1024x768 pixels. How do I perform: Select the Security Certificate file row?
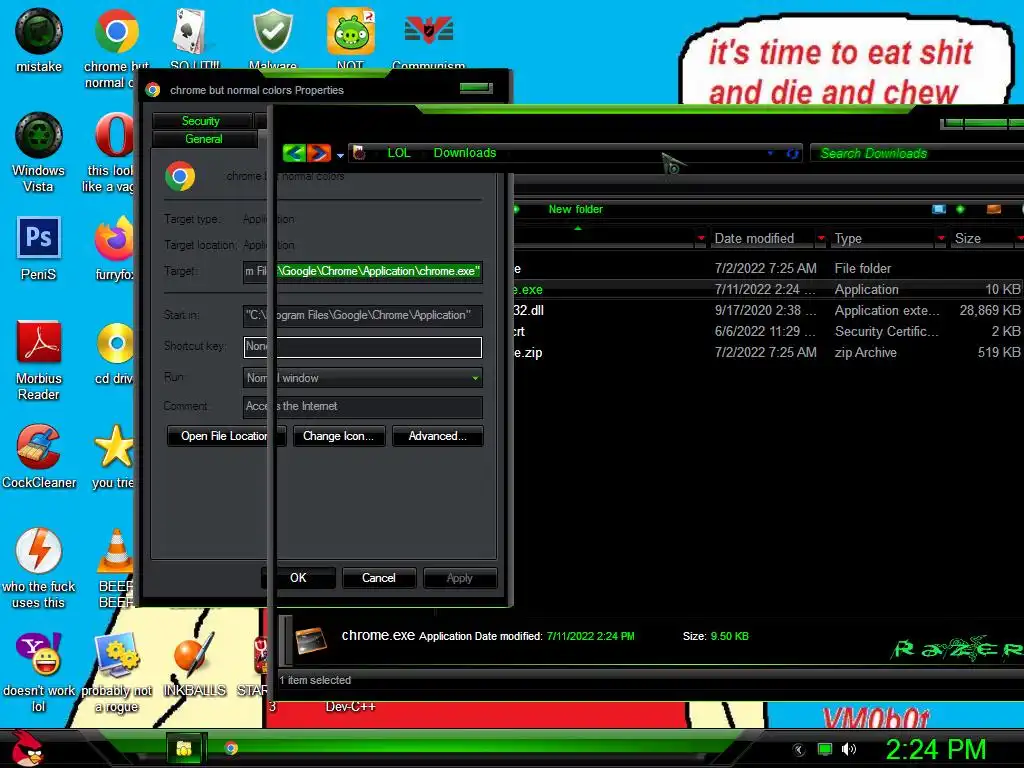768,331
